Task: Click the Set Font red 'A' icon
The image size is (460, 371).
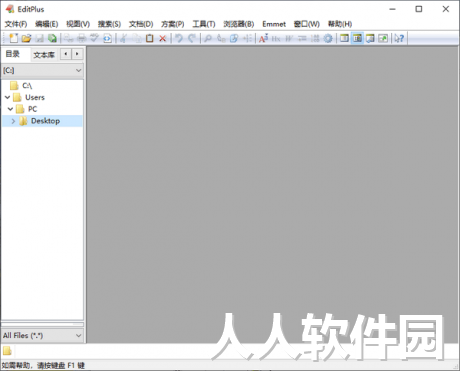Action: click(263, 38)
